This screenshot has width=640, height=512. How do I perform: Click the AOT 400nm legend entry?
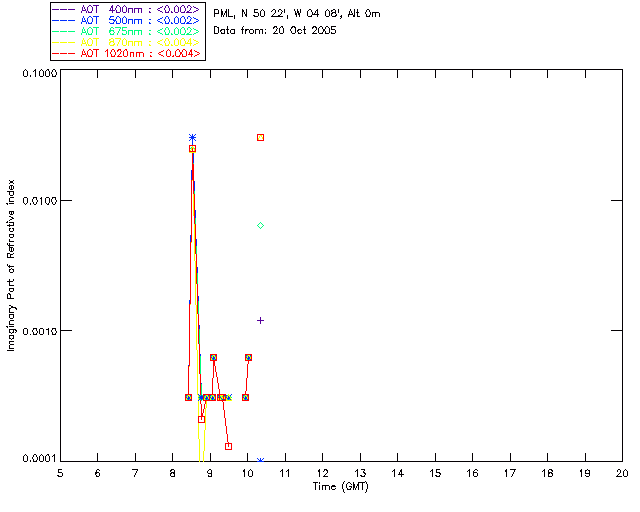(127, 9)
